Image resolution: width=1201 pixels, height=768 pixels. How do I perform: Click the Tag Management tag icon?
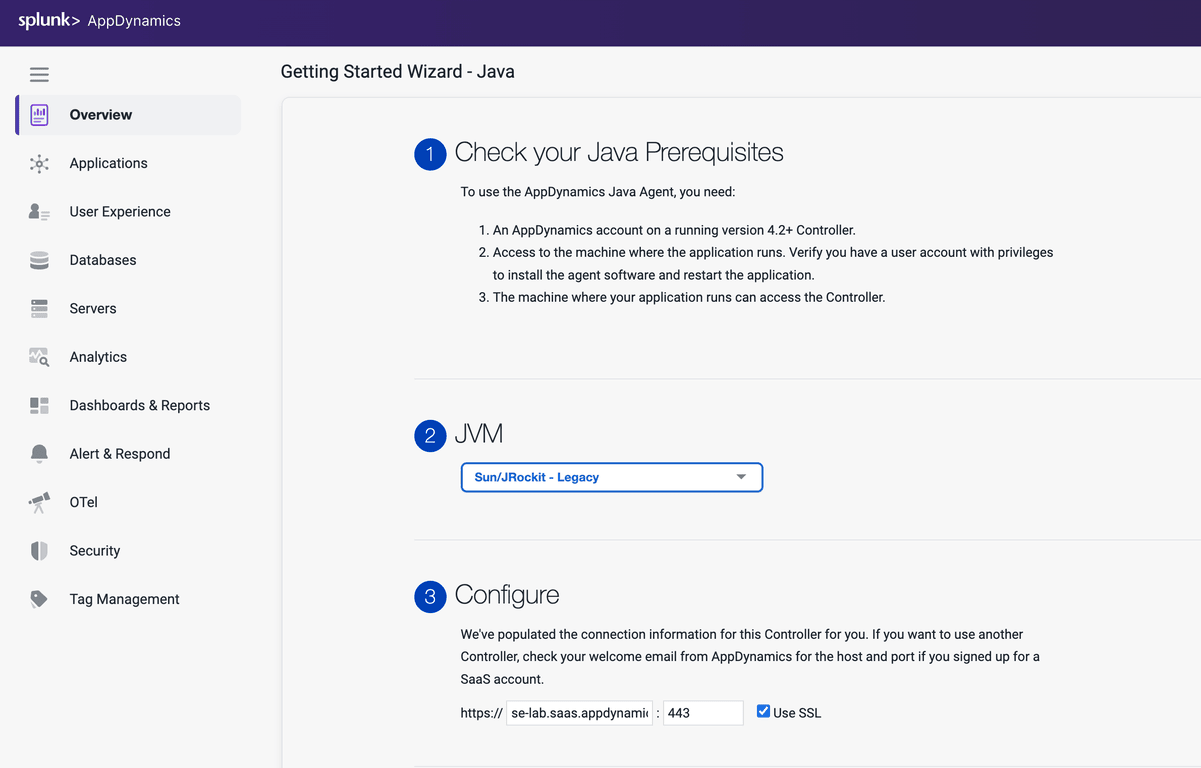[x=39, y=600]
